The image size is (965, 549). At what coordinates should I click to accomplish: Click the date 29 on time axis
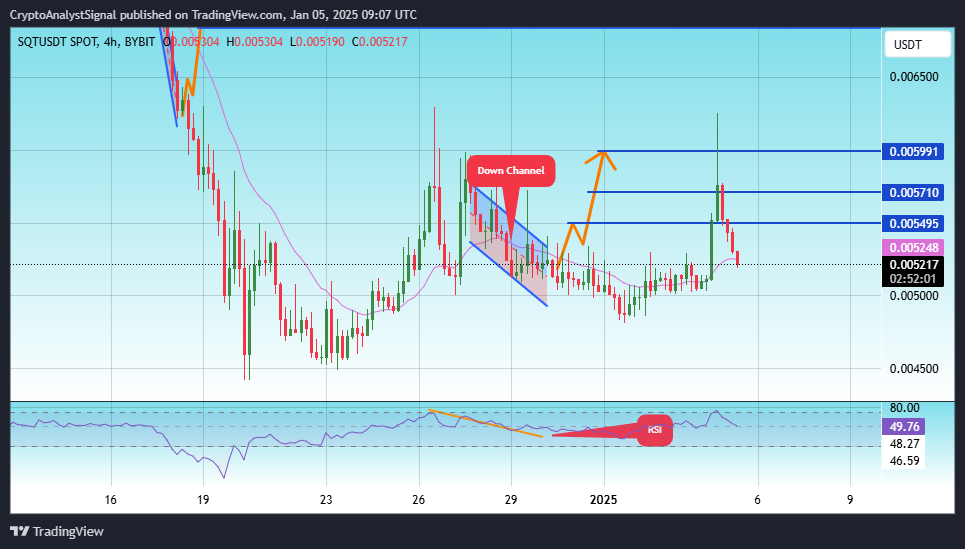tap(511, 500)
